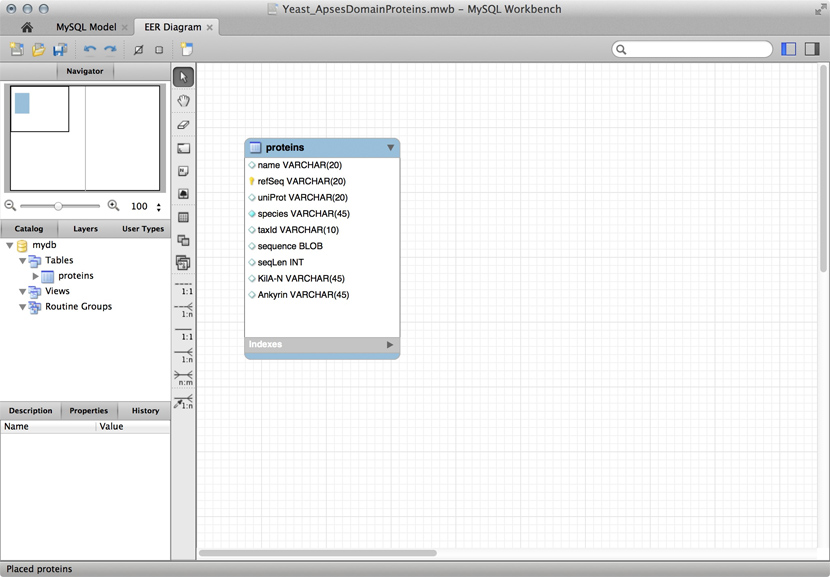The image size is (830, 577).
Task: Collapse the Tables tree node
Action: coord(22,261)
